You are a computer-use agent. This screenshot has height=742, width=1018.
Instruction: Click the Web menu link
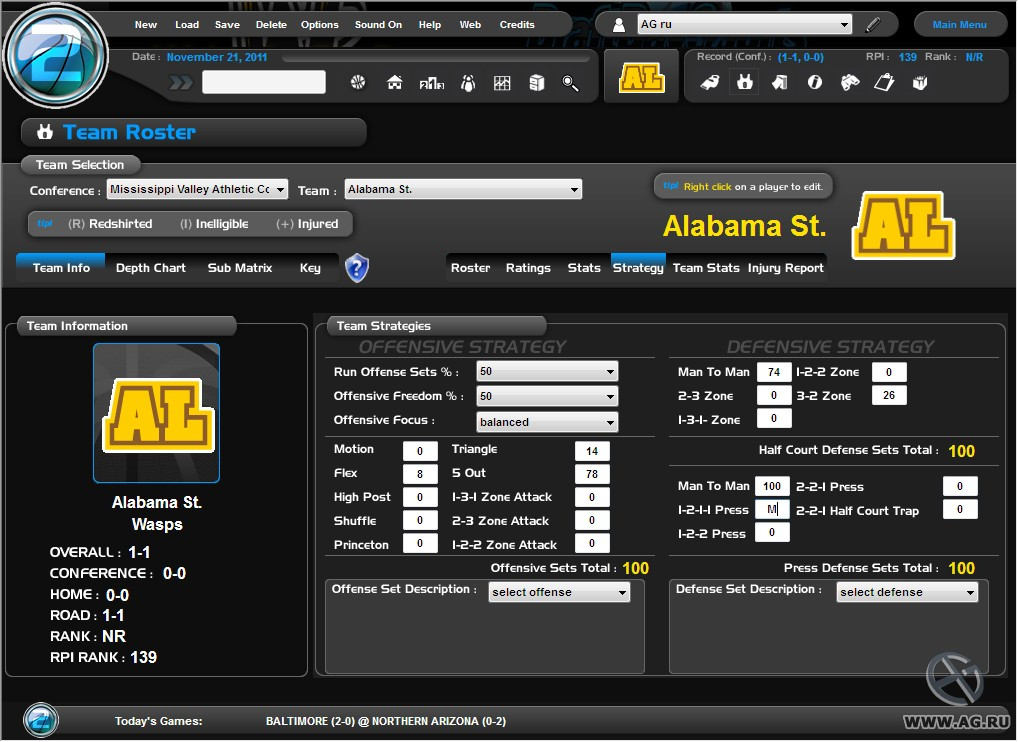click(x=470, y=25)
